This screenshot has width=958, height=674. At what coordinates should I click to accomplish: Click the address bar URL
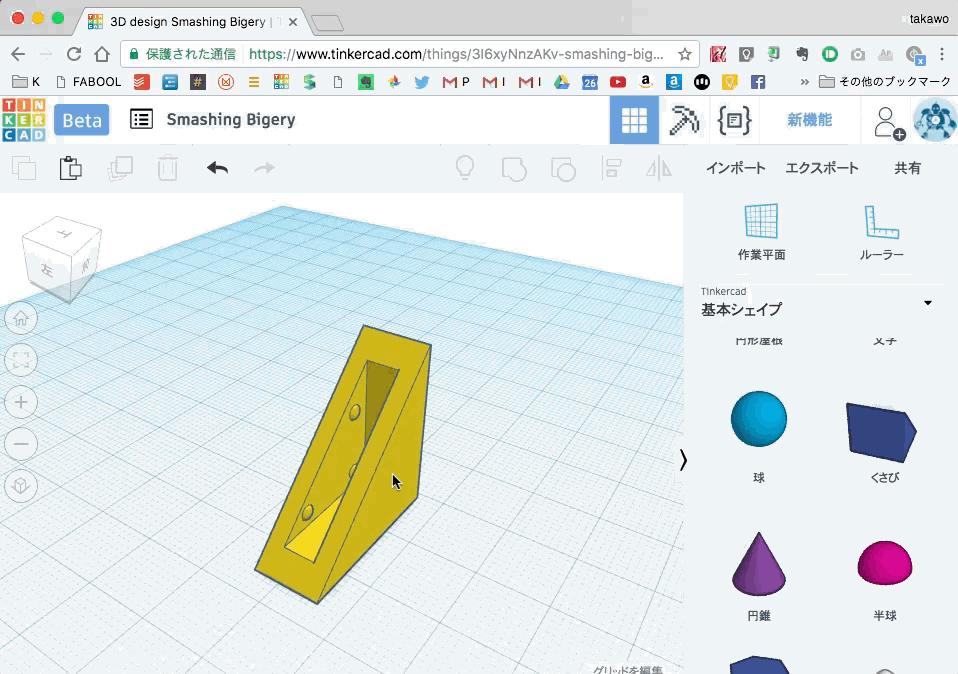pos(456,54)
